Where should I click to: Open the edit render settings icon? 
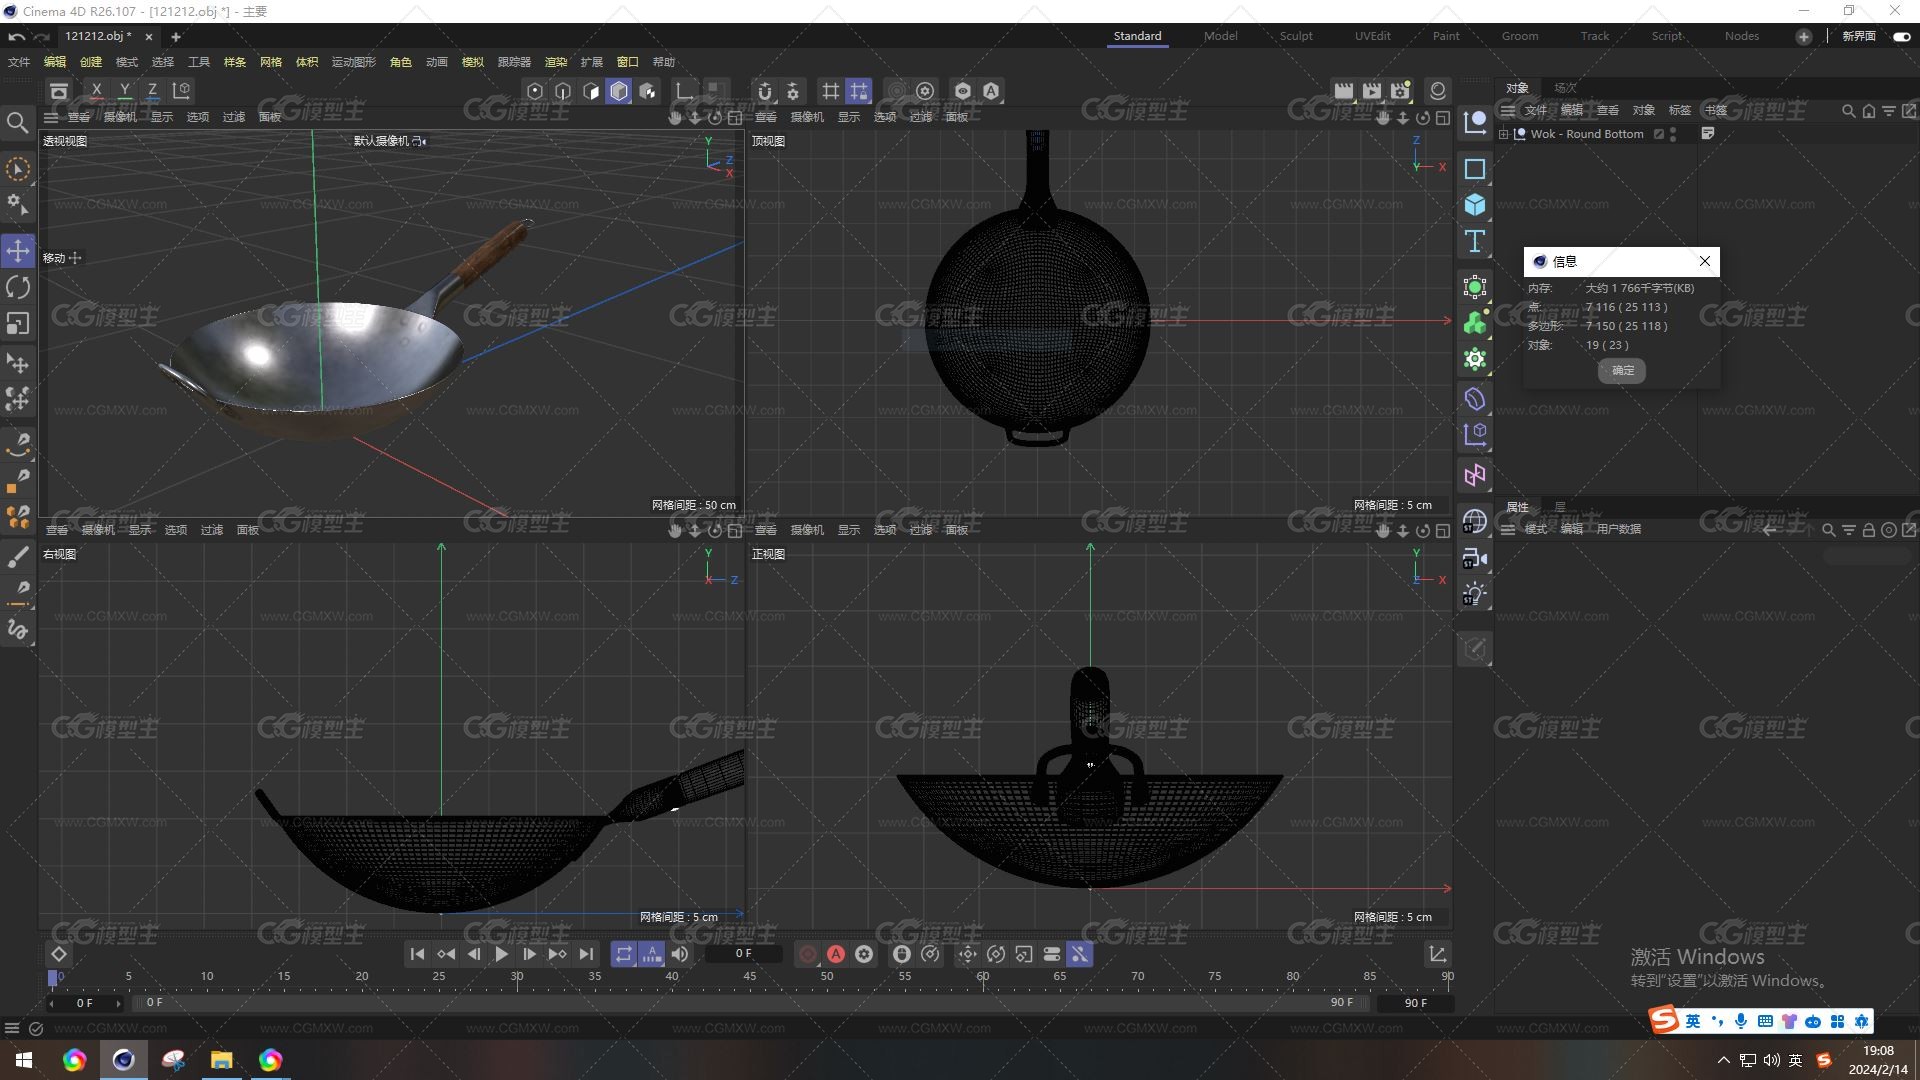pyautogui.click(x=1400, y=91)
